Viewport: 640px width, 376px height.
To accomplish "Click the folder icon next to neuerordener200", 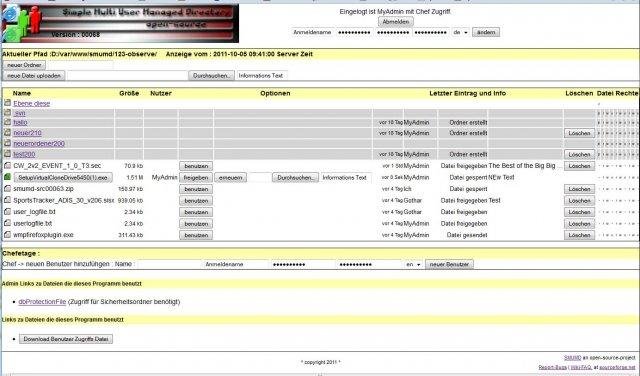I will pyautogui.click(x=7, y=143).
